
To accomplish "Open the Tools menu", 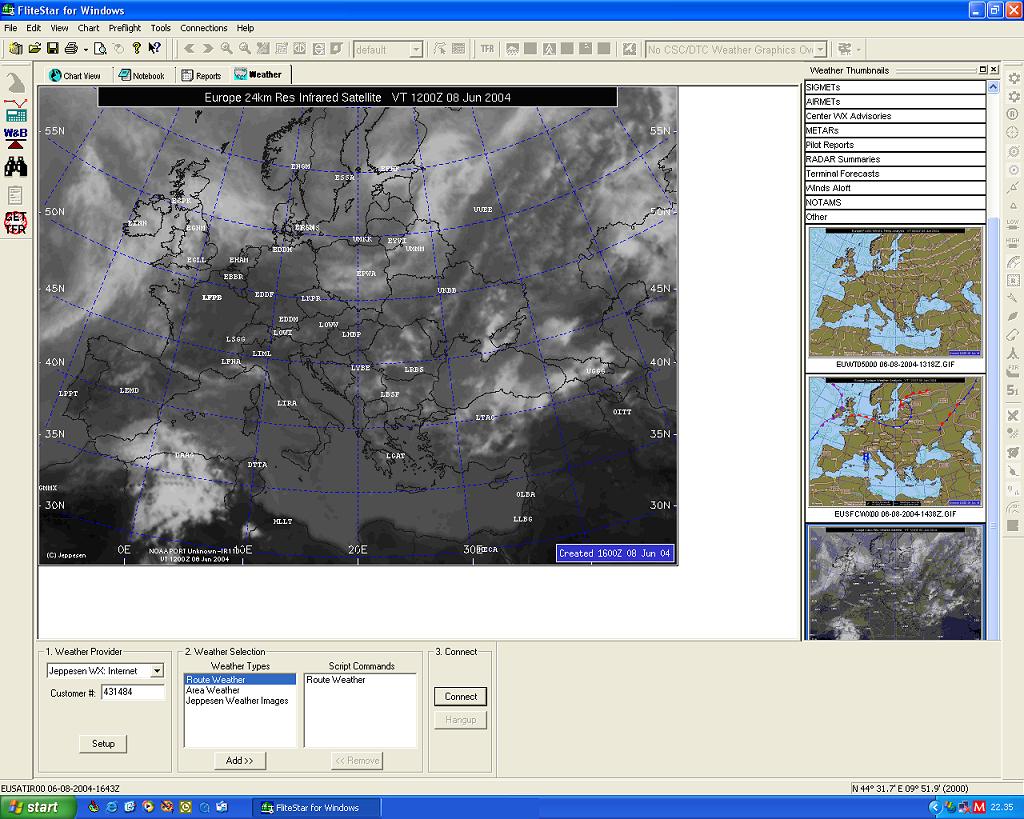I will tap(161, 28).
